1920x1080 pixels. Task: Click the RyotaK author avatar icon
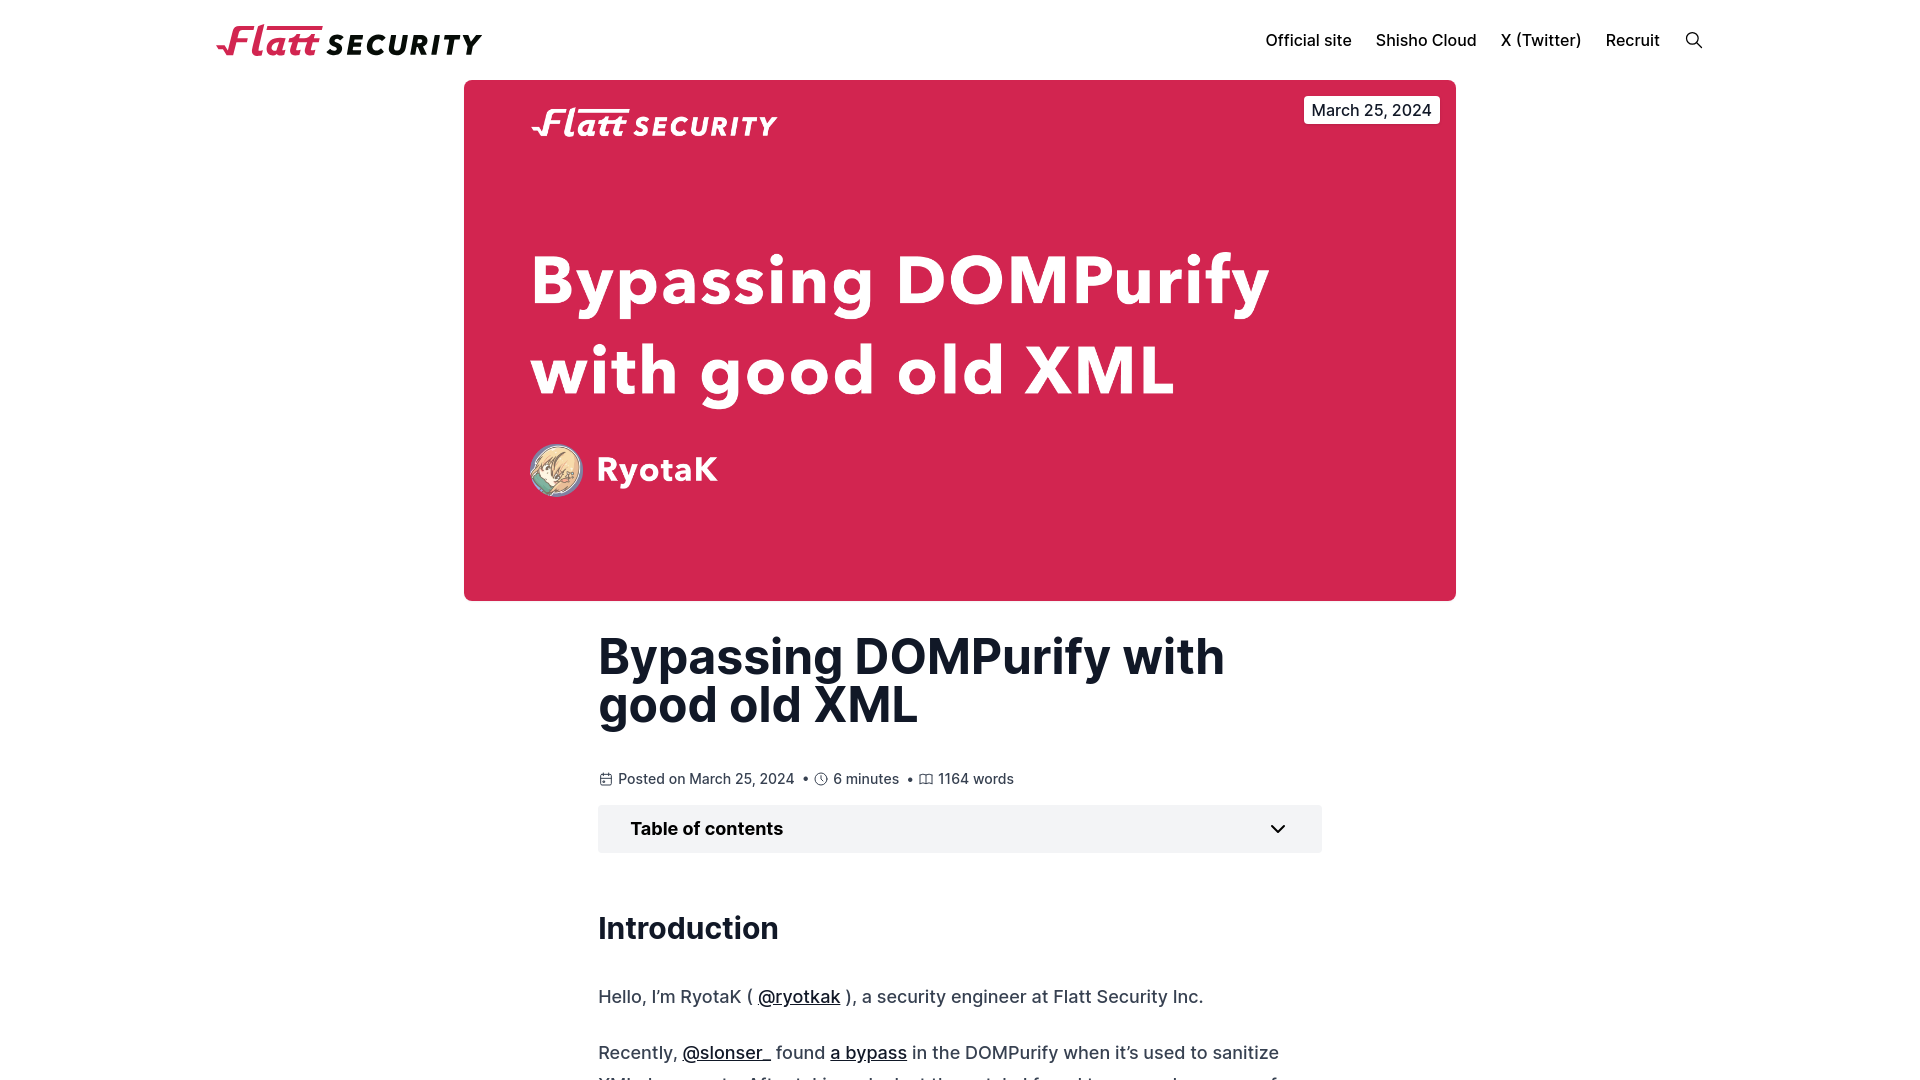pos(556,471)
